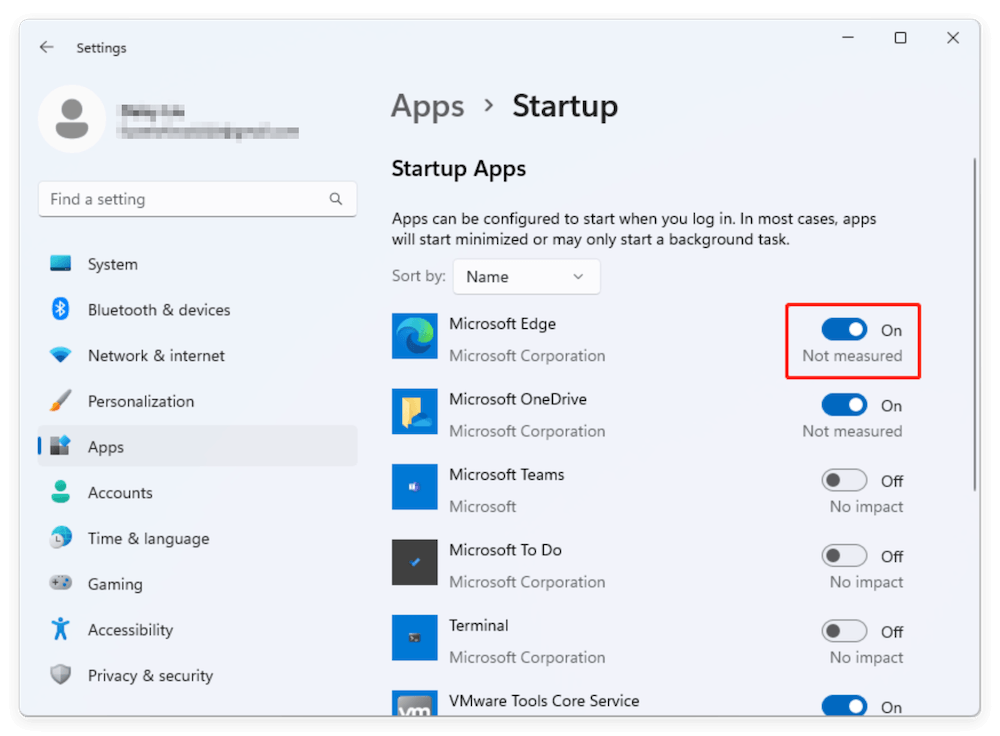This screenshot has width=1000, height=736.
Task: Click the Microsoft To Do app icon
Action: click(415, 563)
